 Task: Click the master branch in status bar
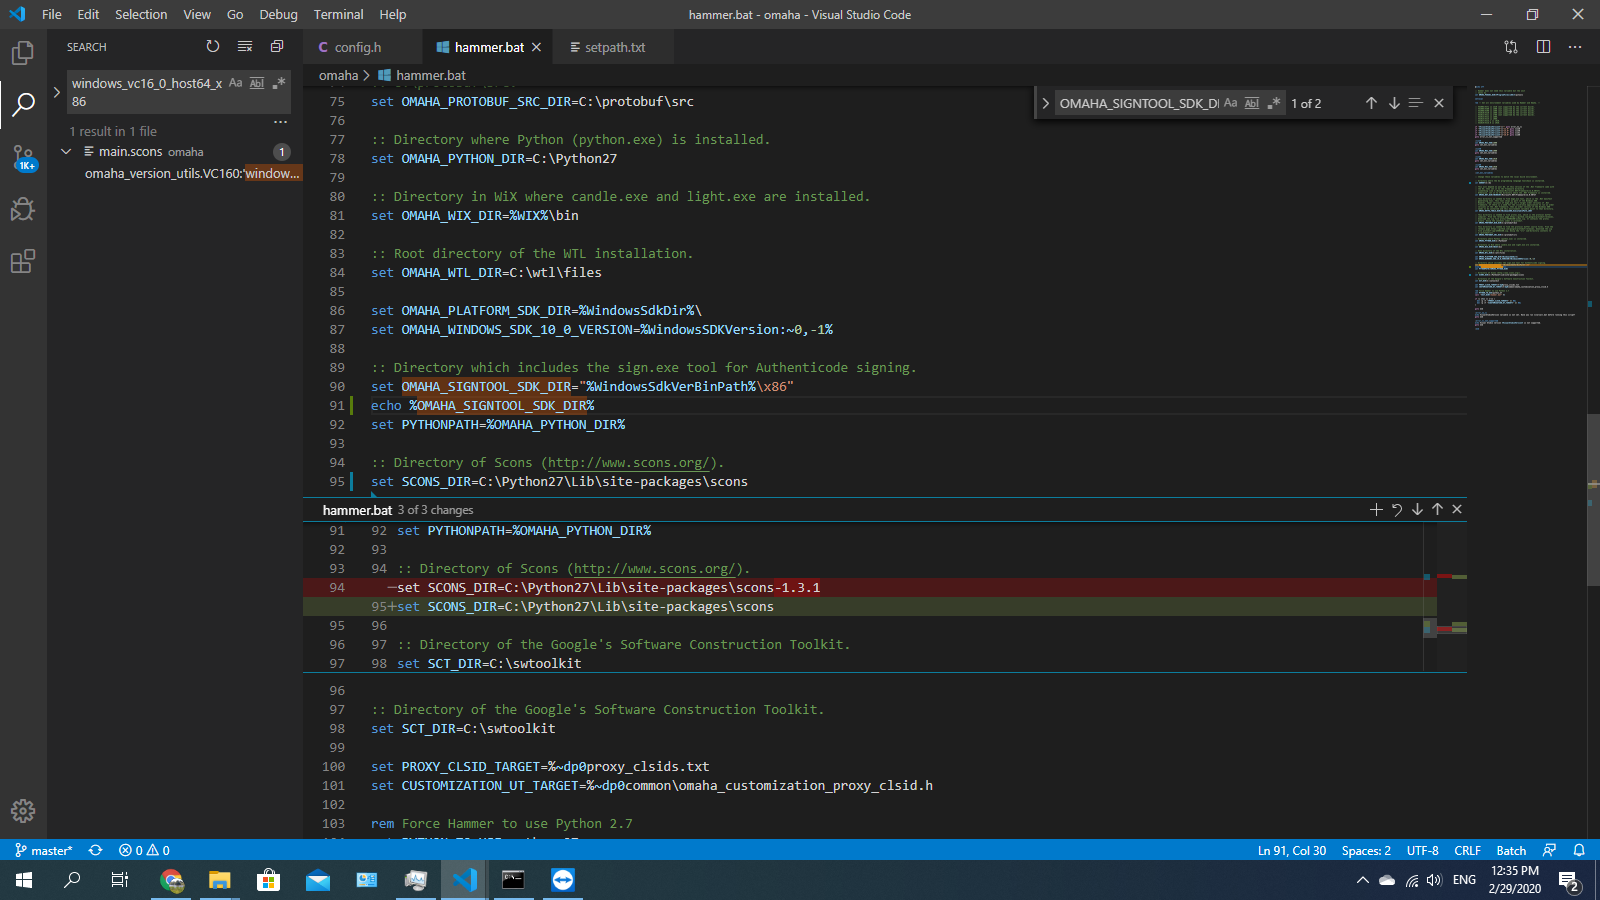[x=44, y=850]
